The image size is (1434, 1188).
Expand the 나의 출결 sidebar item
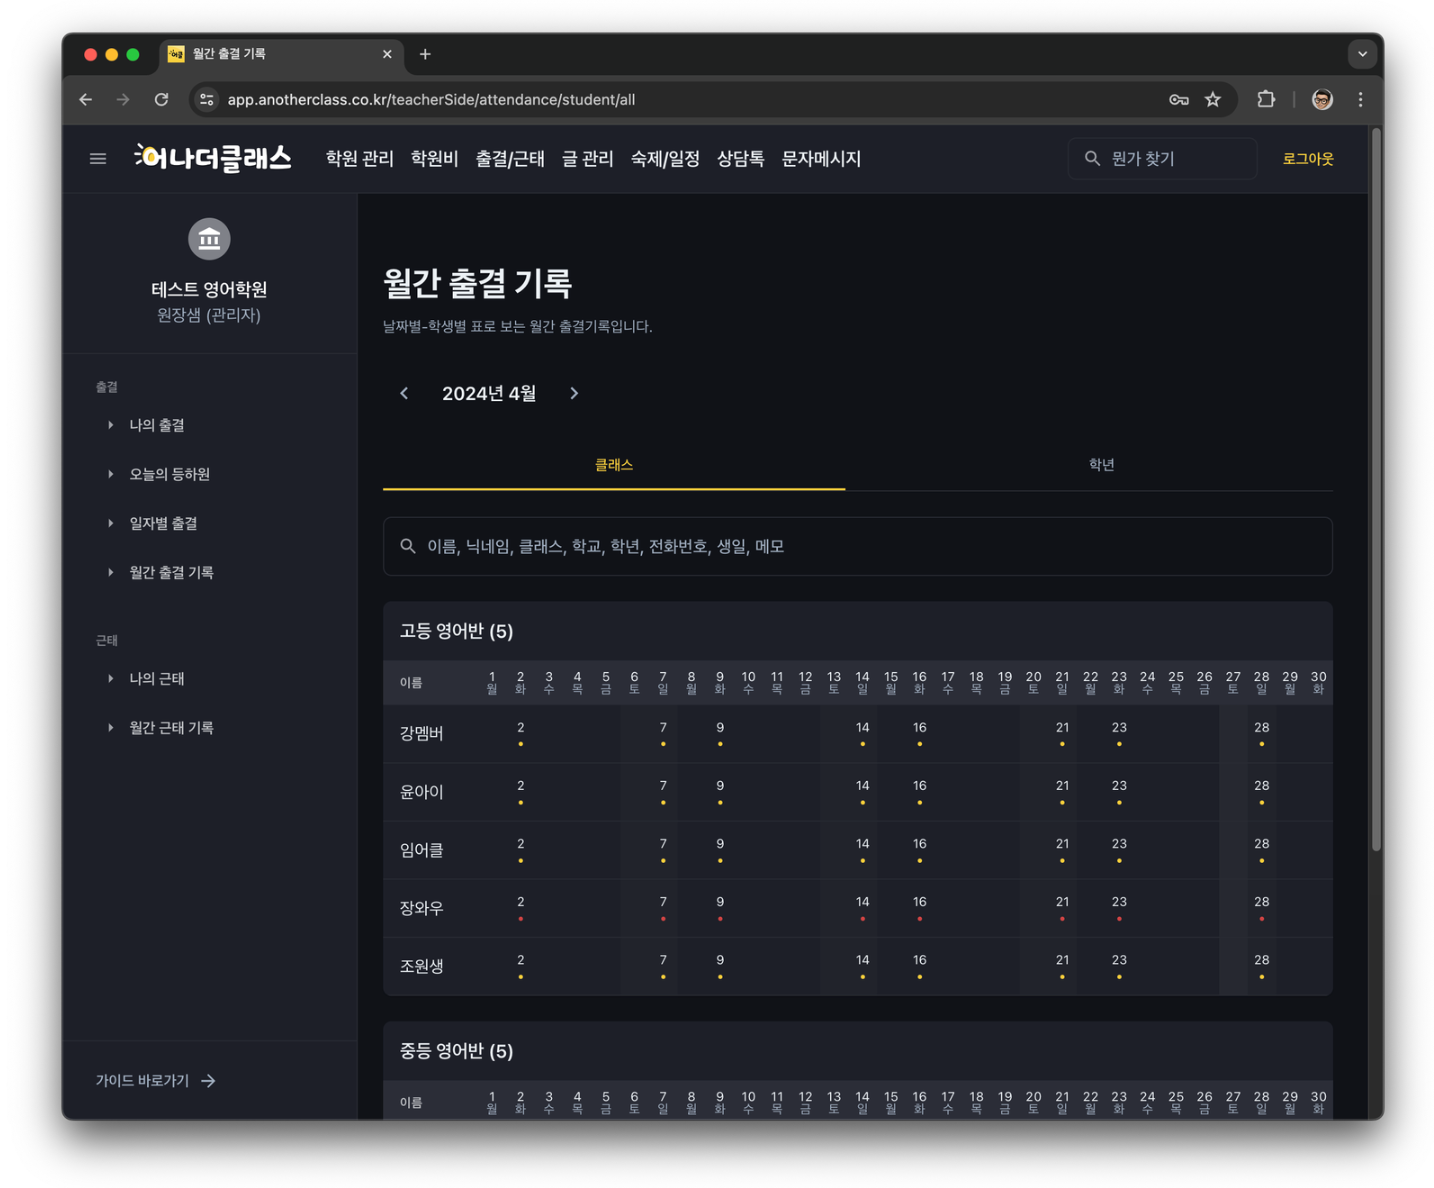pyautogui.click(x=156, y=425)
